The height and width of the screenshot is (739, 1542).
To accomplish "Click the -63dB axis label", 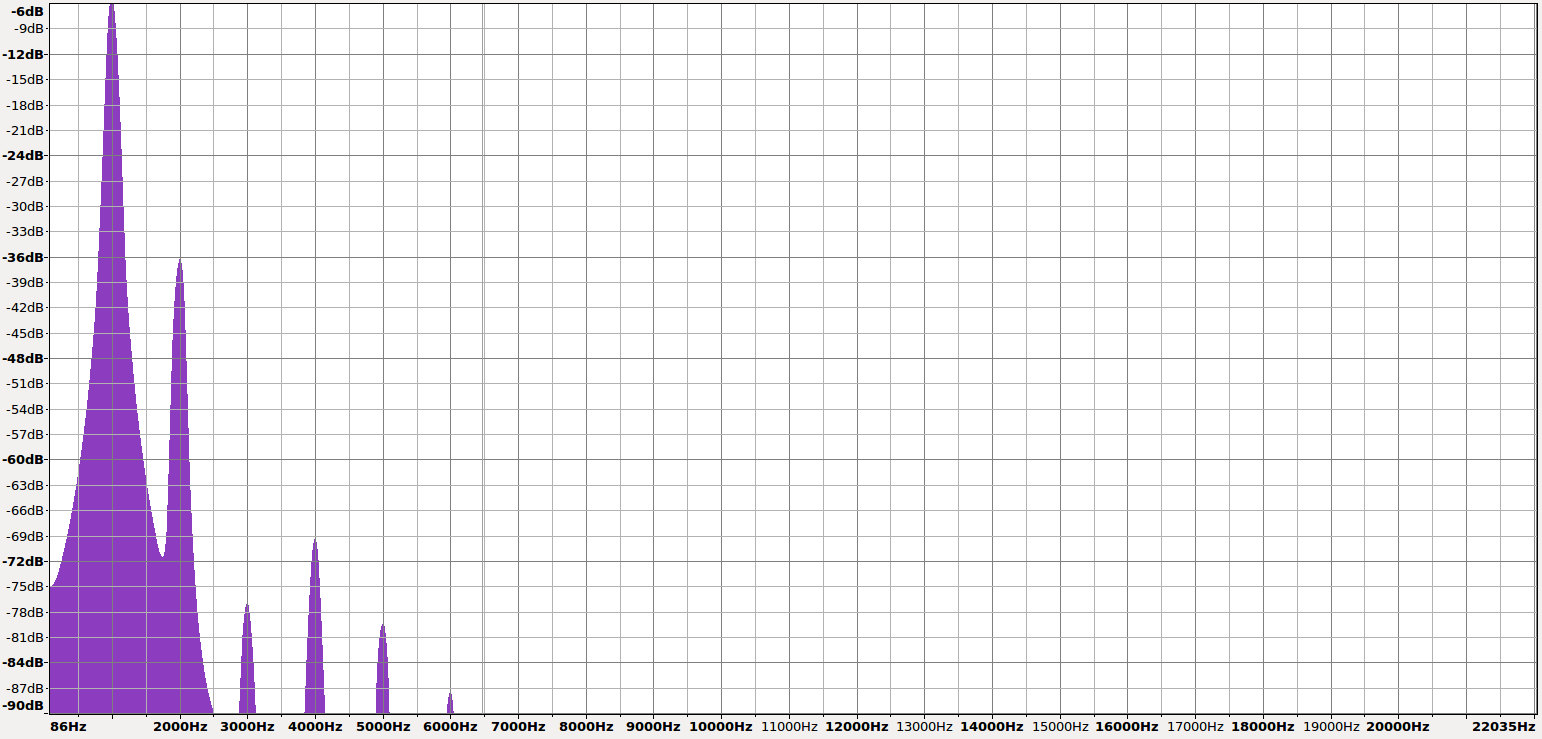I will coord(25,485).
